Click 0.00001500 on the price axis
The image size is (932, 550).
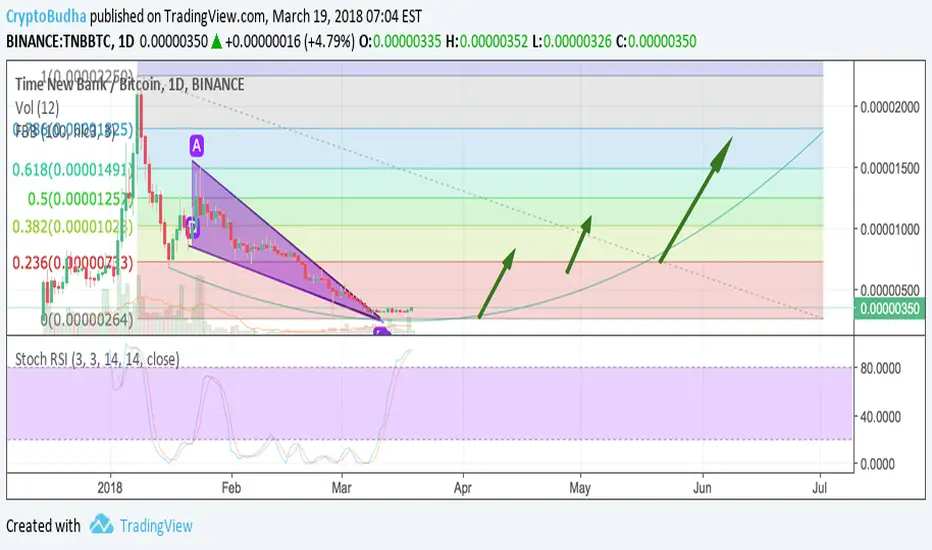[890, 168]
